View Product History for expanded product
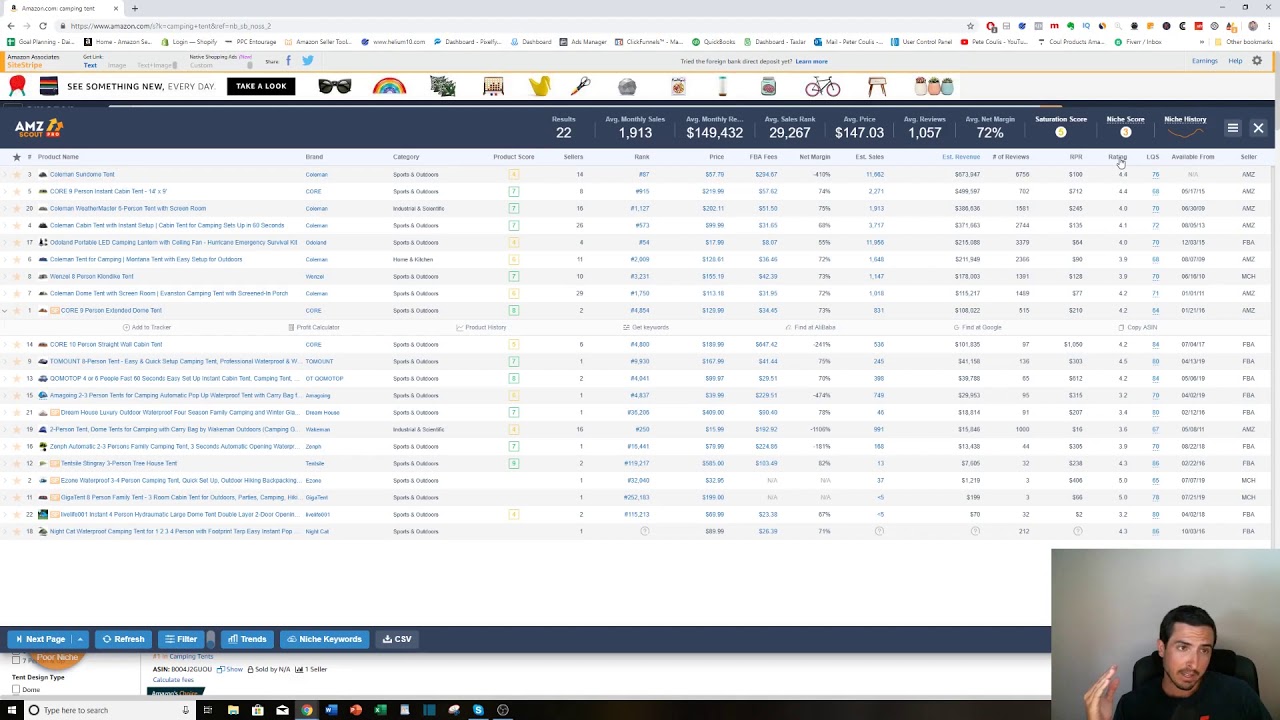 (481, 327)
